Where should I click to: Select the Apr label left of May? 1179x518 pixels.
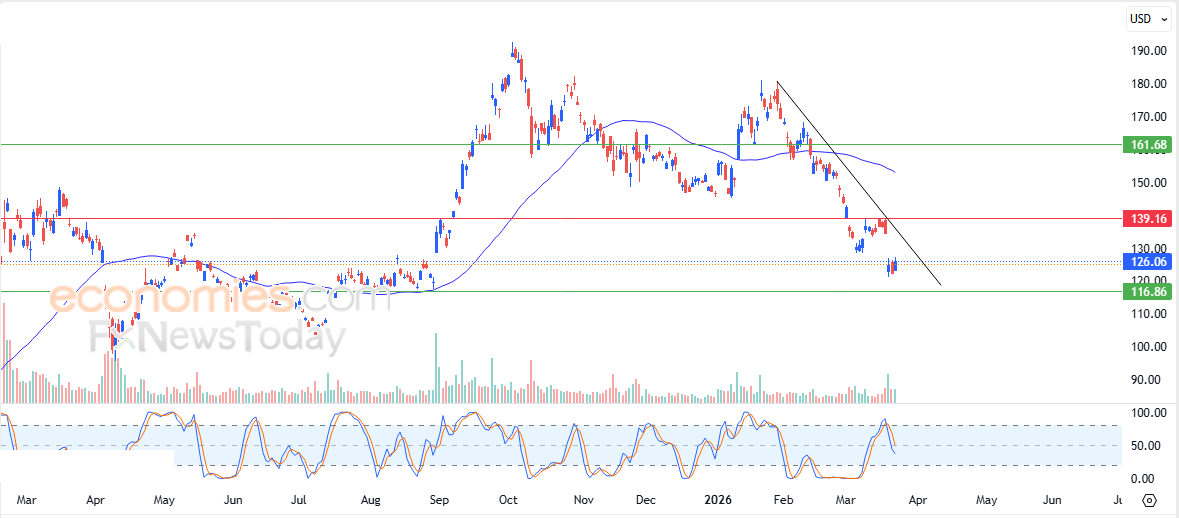coord(96,498)
